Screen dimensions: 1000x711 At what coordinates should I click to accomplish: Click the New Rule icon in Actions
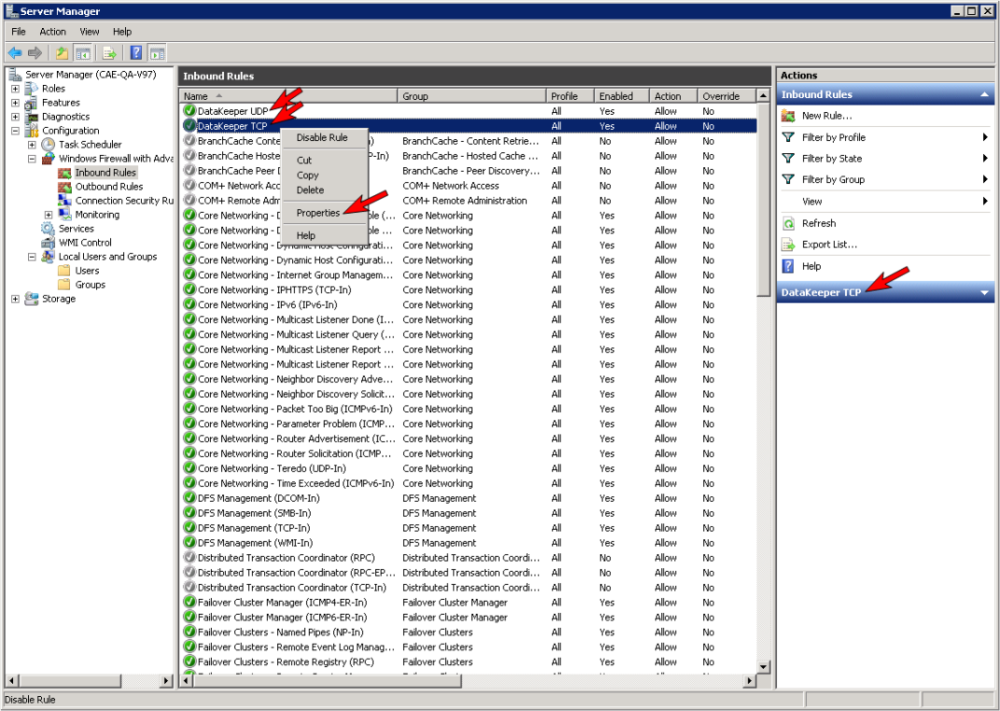[788, 116]
